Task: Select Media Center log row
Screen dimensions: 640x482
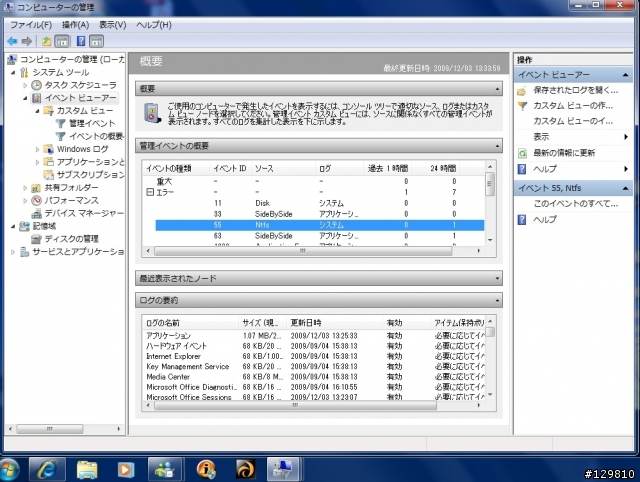Action: pos(314,377)
